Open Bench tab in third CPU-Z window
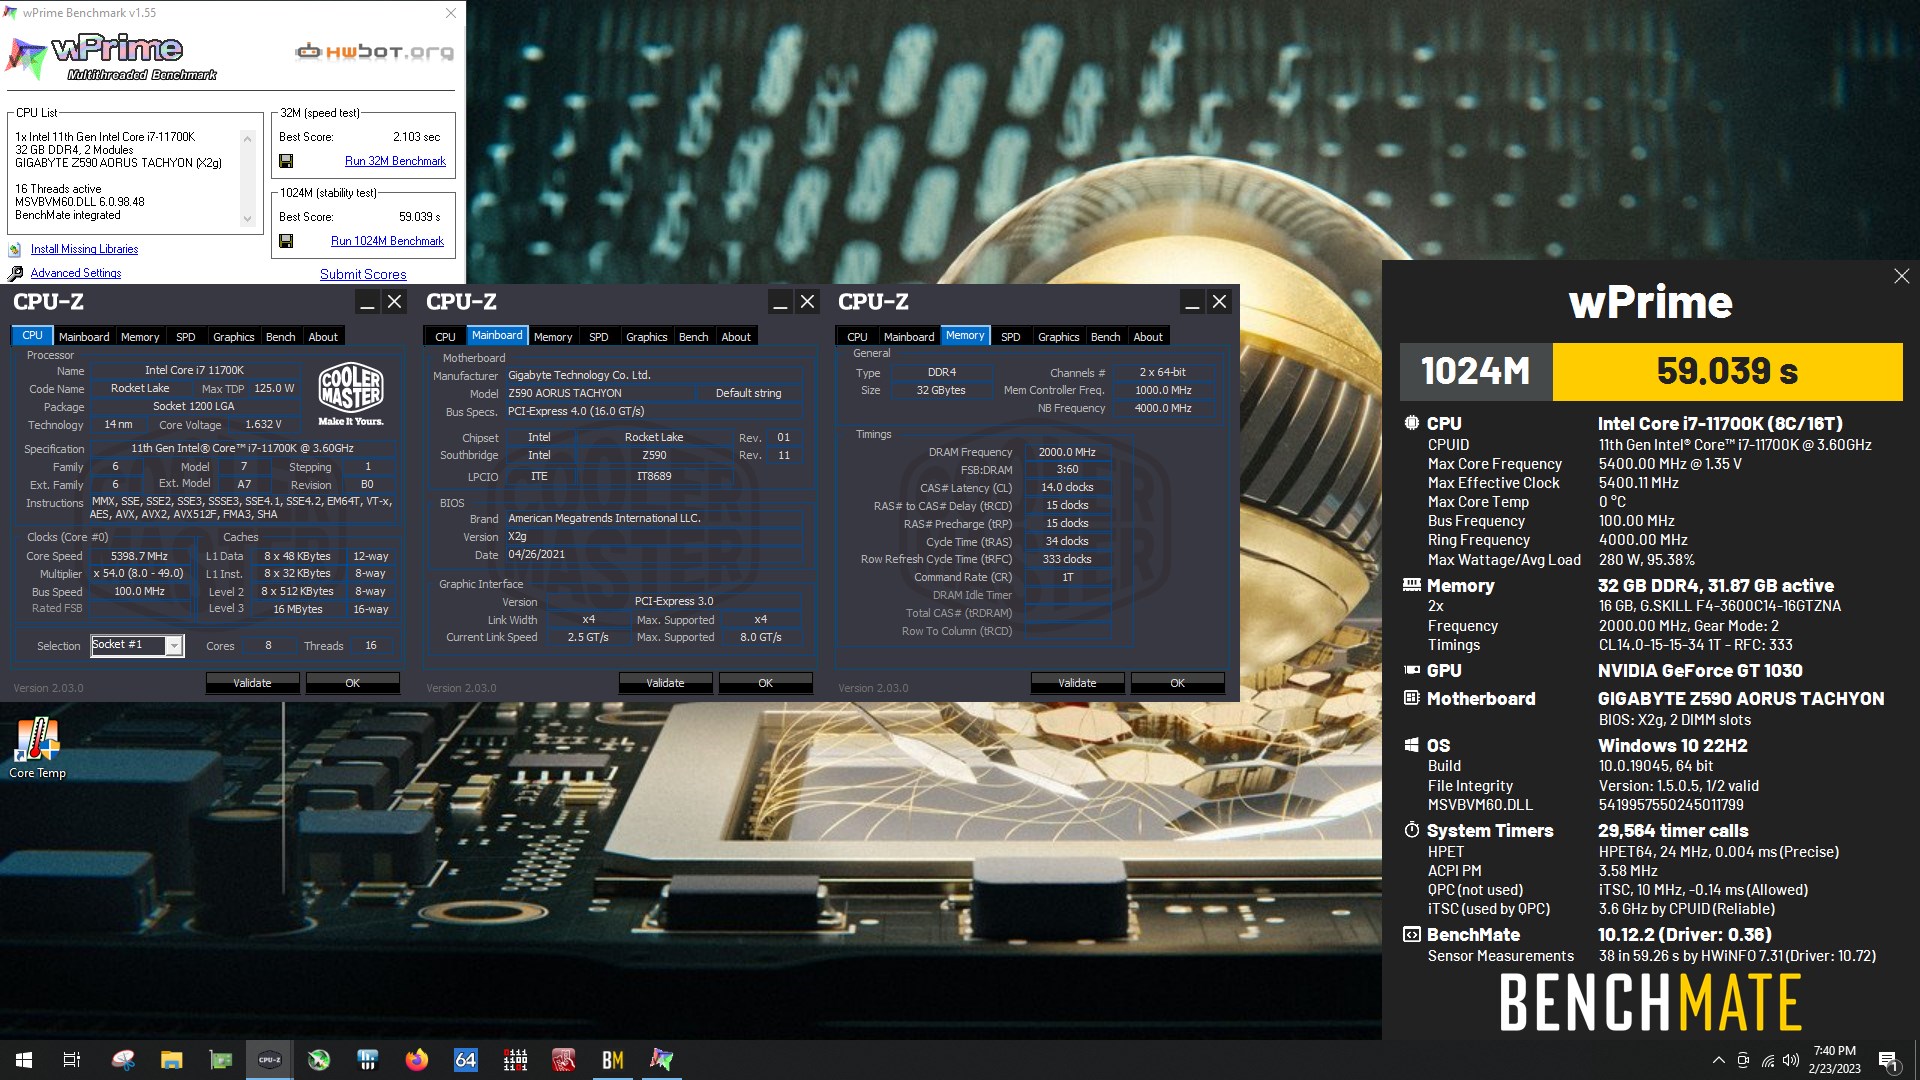This screenshot has height=1080, width=1920. 1106,337
